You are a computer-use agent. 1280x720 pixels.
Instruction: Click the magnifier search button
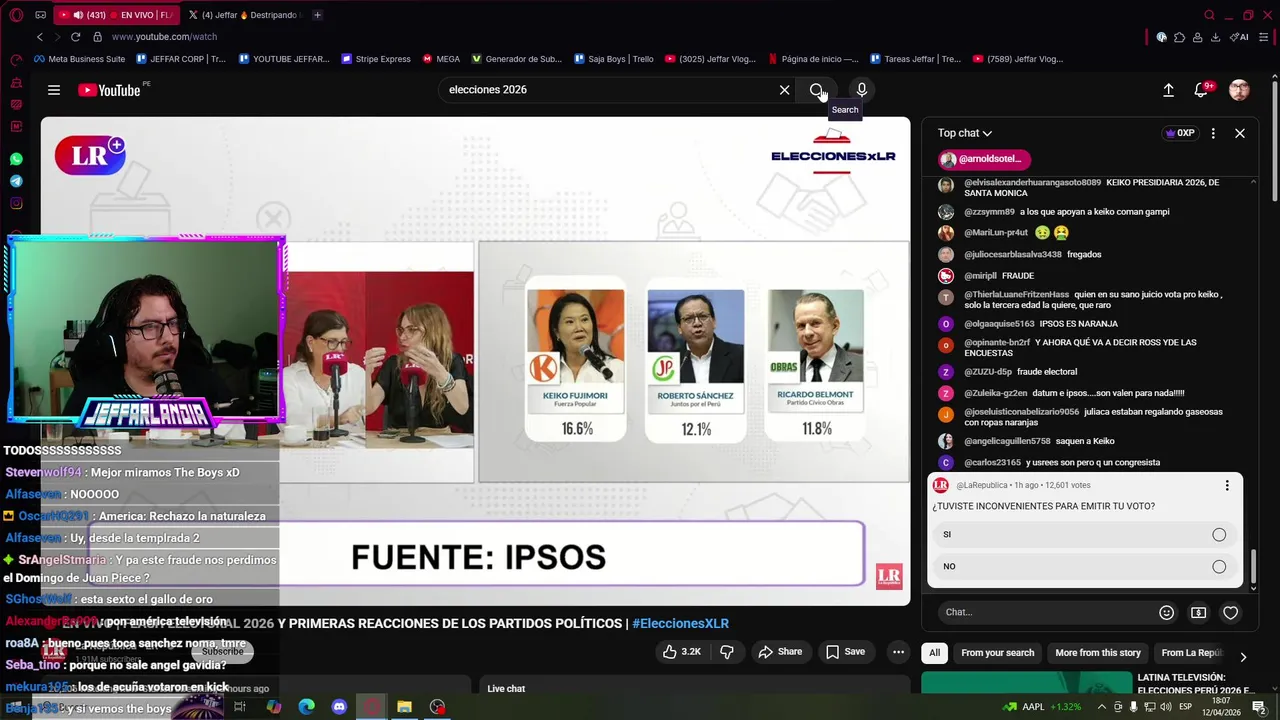pyautogui.click(x=817, y=90)
